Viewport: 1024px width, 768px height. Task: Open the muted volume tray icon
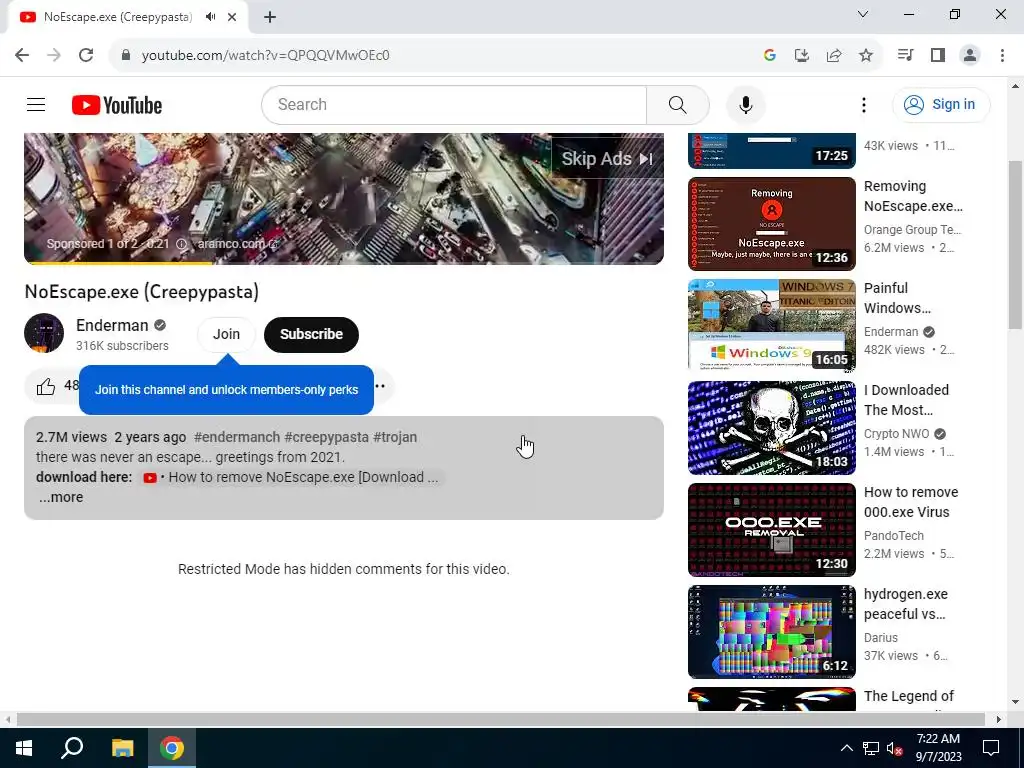[895, 748]
